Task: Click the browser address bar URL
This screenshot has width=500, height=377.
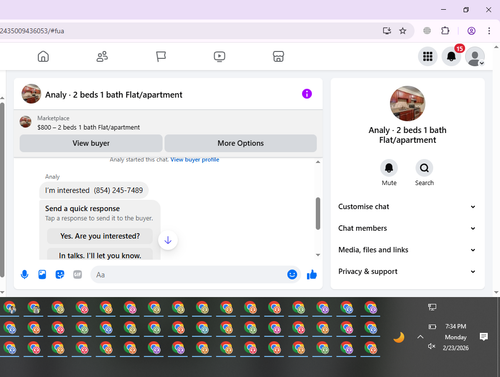Action: click(x=32, y=31)
